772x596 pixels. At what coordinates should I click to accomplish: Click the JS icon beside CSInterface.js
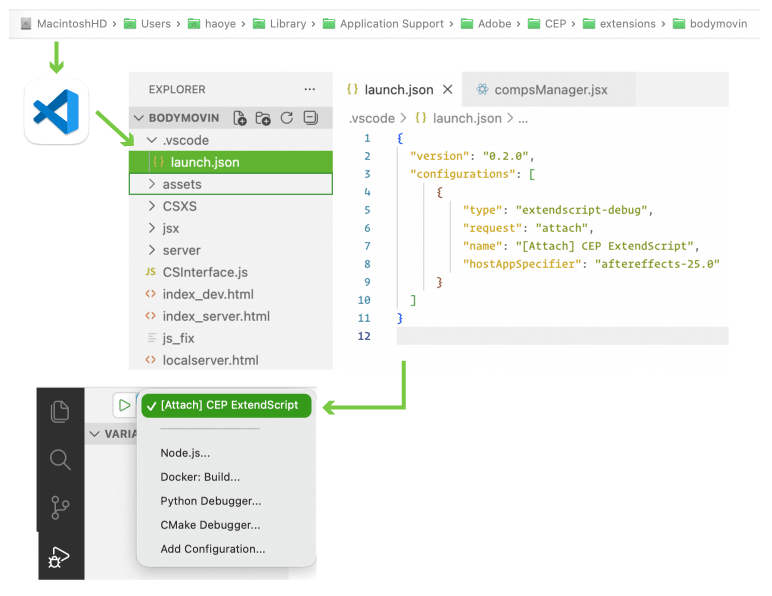tap(151, 272)
